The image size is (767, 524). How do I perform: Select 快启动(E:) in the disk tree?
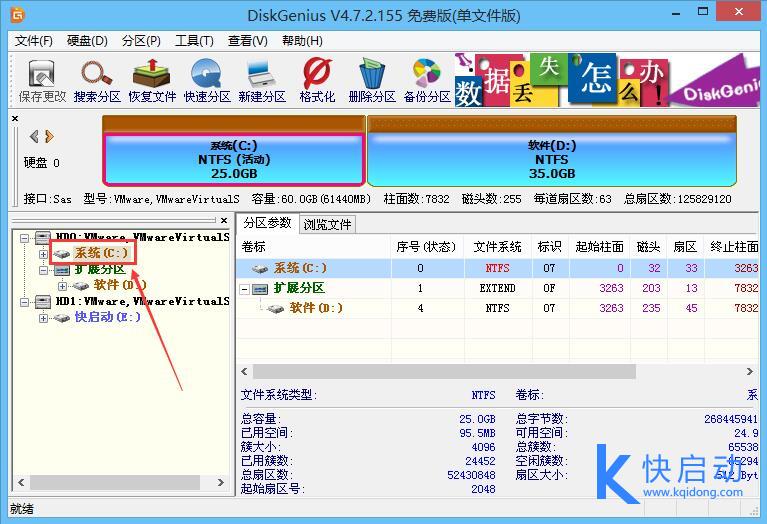pos(108,317)
